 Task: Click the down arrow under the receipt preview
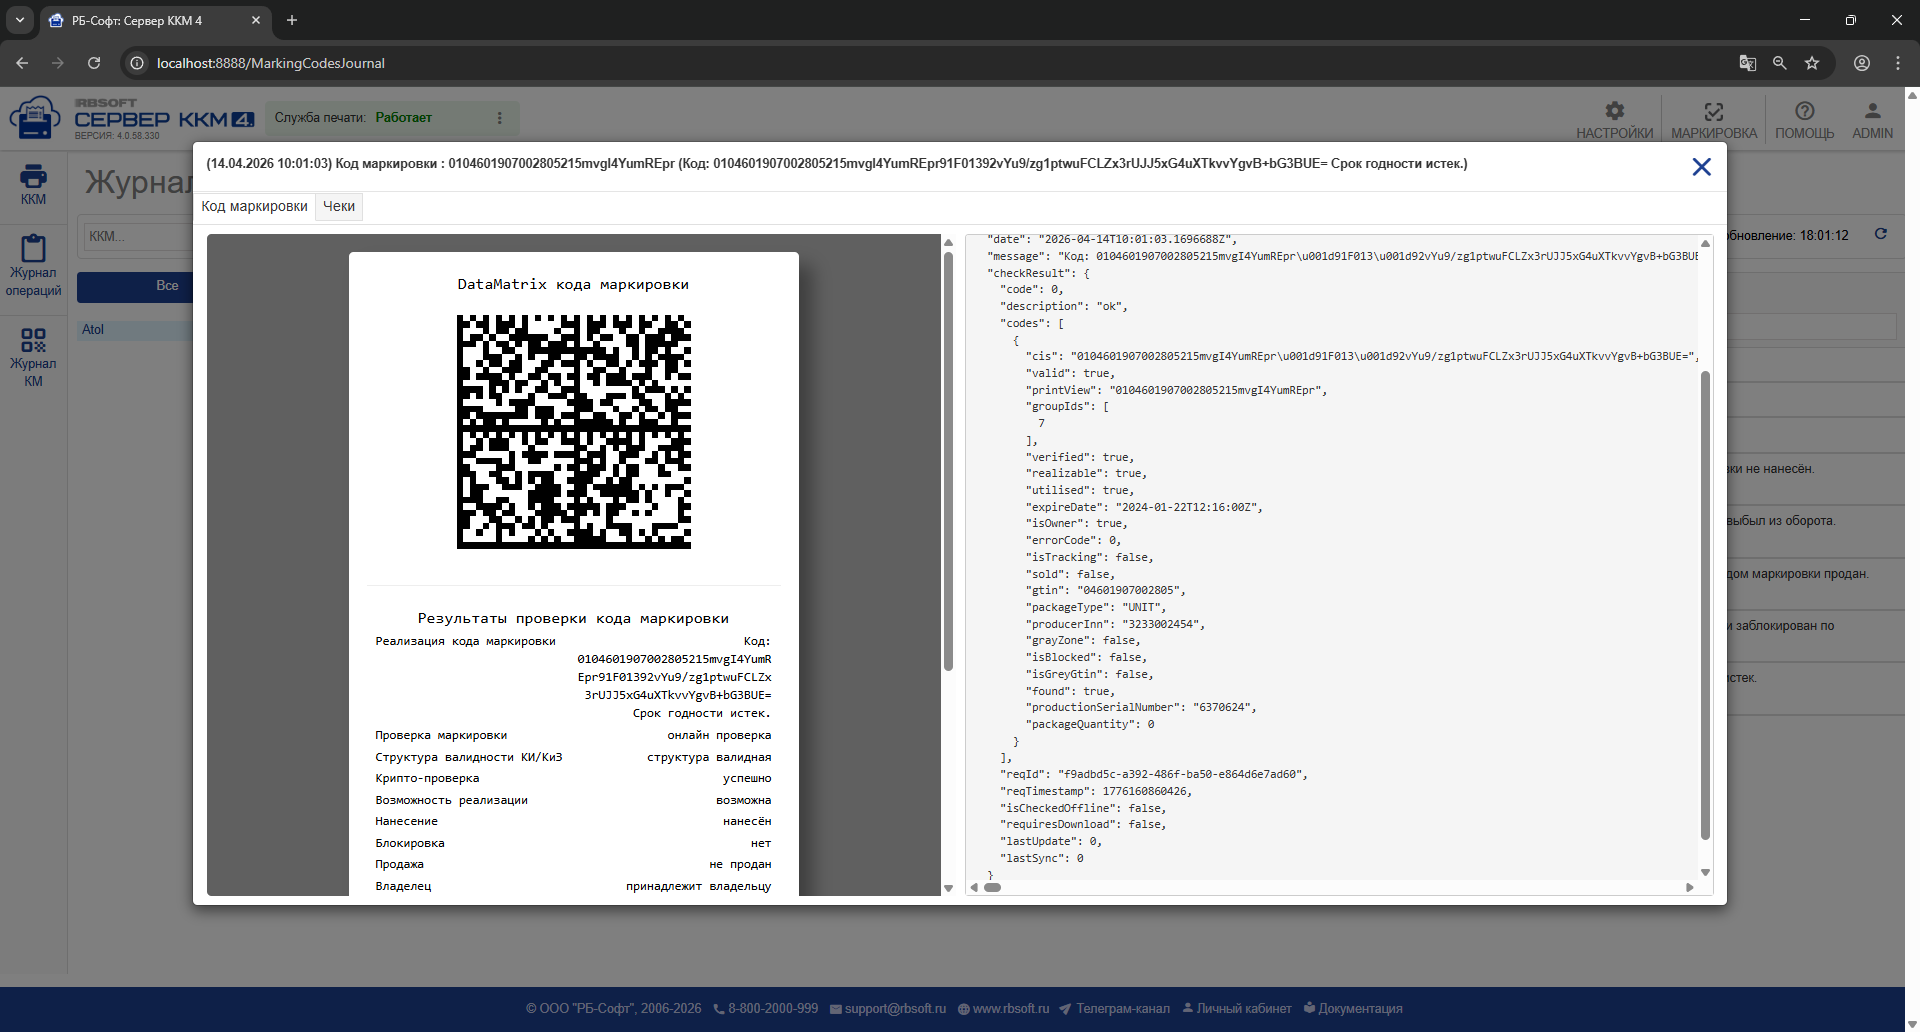948,888
